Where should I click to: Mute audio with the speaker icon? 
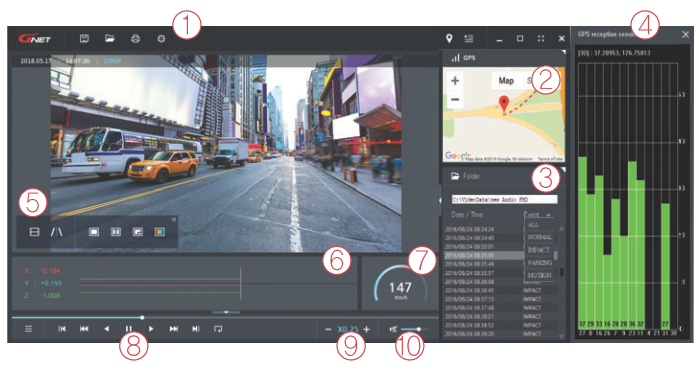click(393, 329)
